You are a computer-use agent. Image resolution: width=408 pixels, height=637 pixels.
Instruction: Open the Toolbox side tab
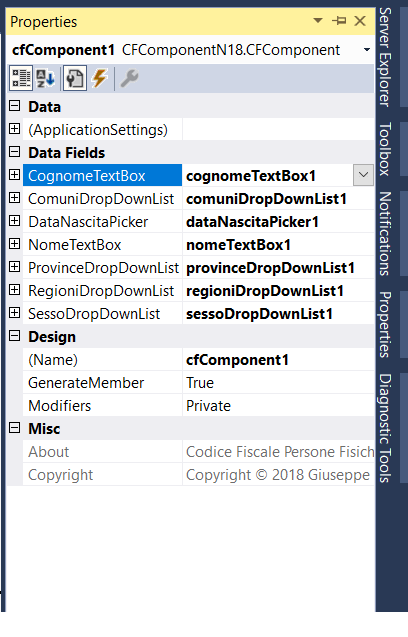[385, 149]
